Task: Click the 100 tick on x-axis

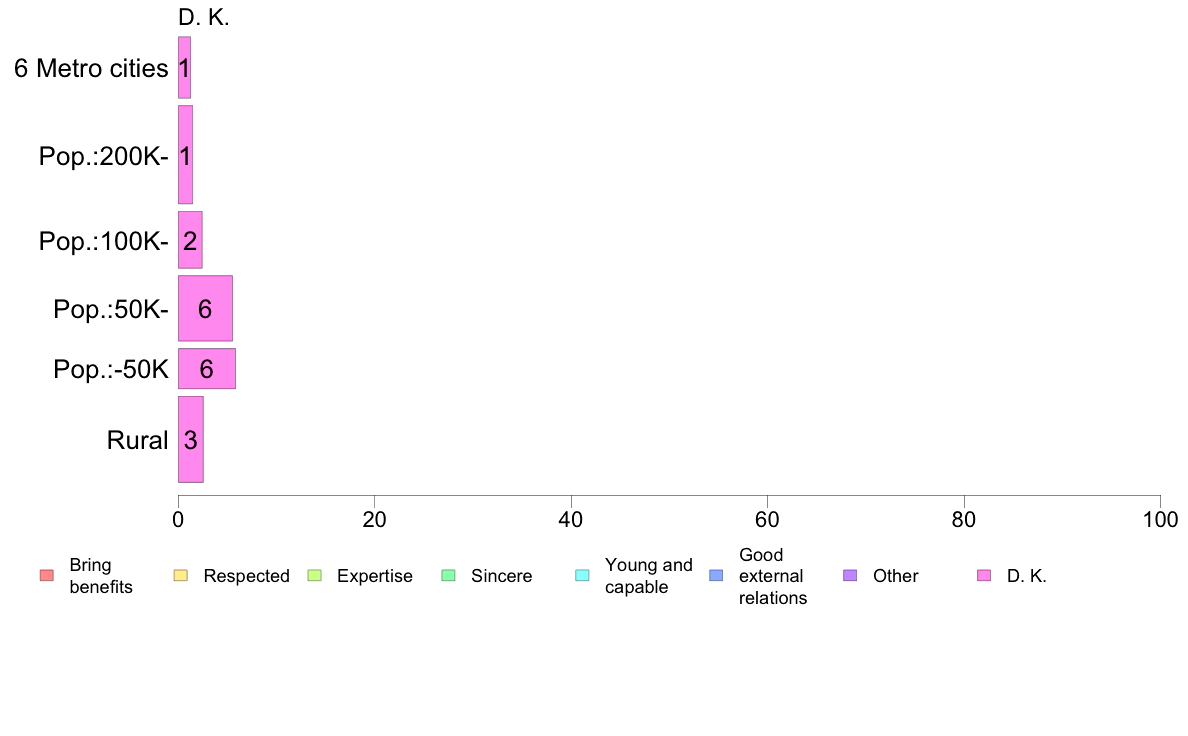Action: pyautogui.click(x=1160, y=520)
